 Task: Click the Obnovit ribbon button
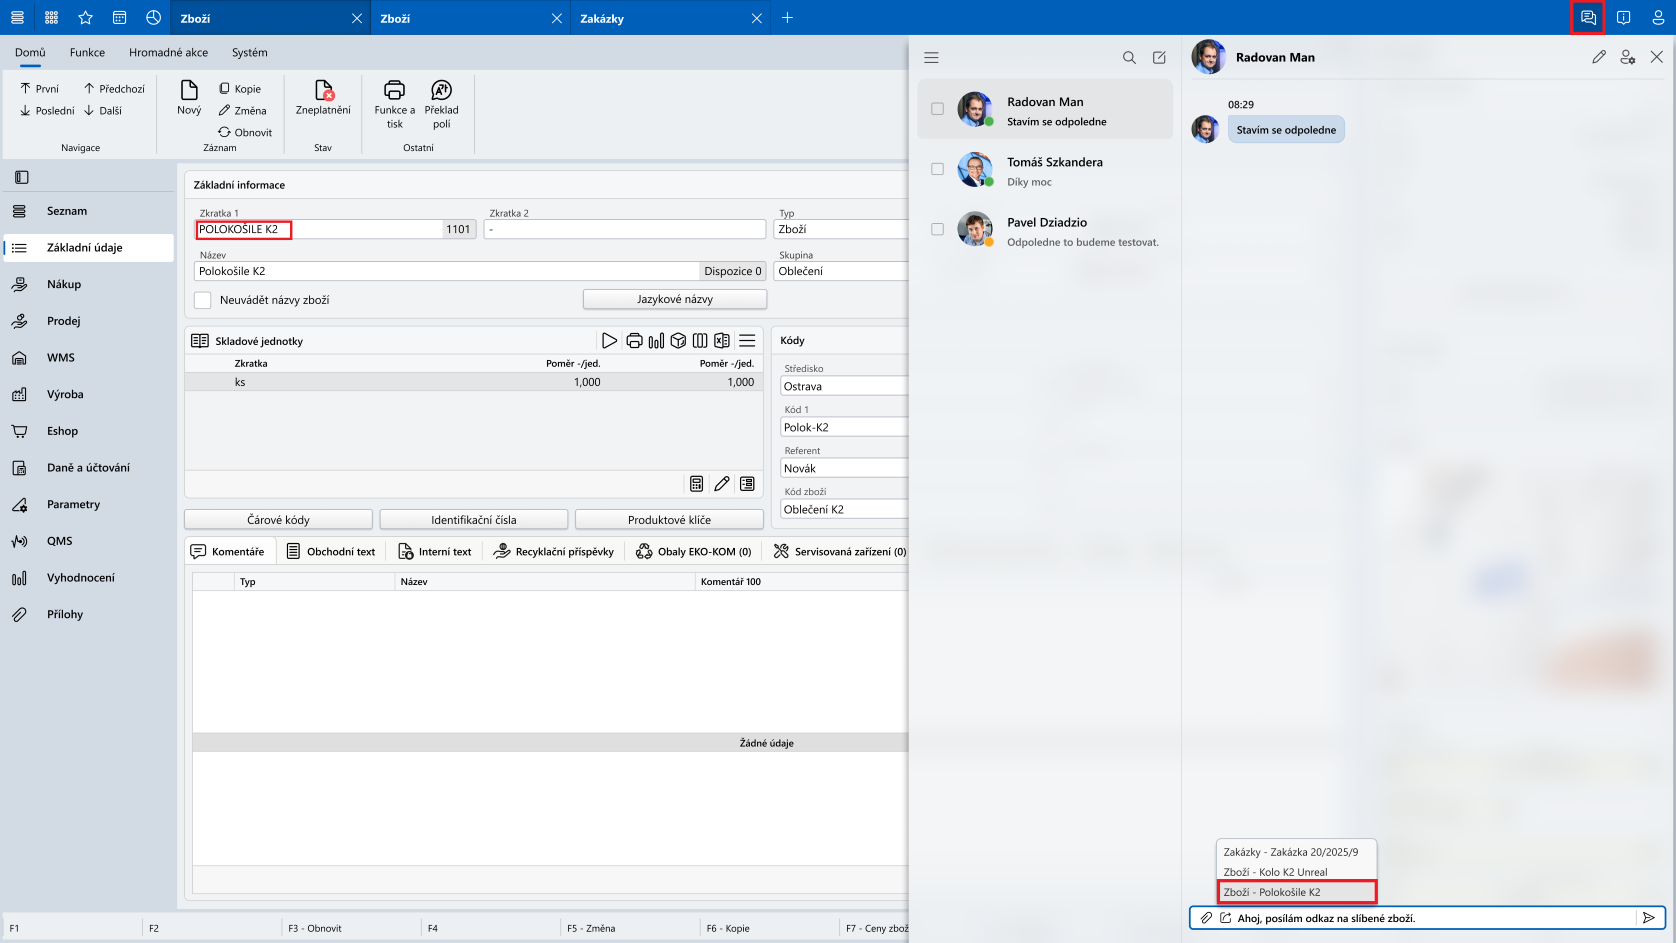click(245, 132)
